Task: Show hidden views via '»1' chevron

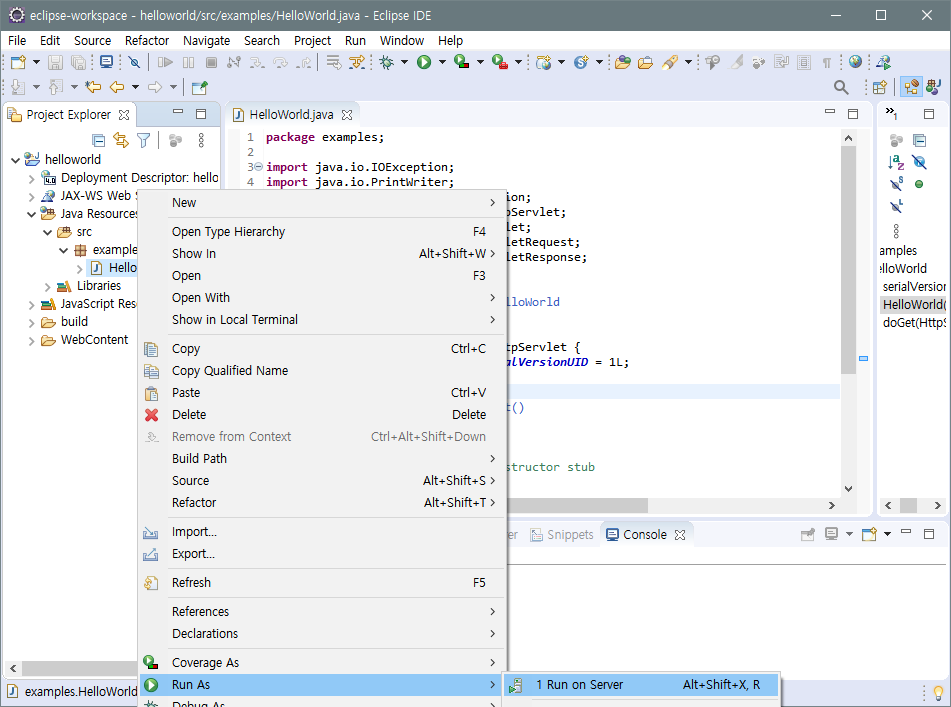Action: coord(890,113)
